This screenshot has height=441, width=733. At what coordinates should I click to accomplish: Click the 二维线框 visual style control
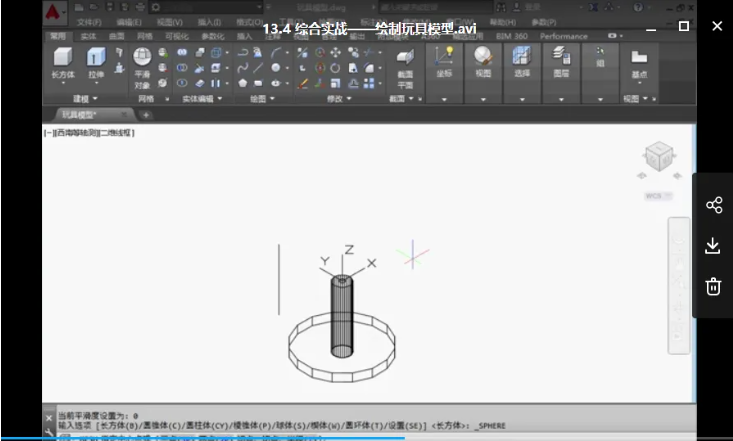(x=117, y=133)
